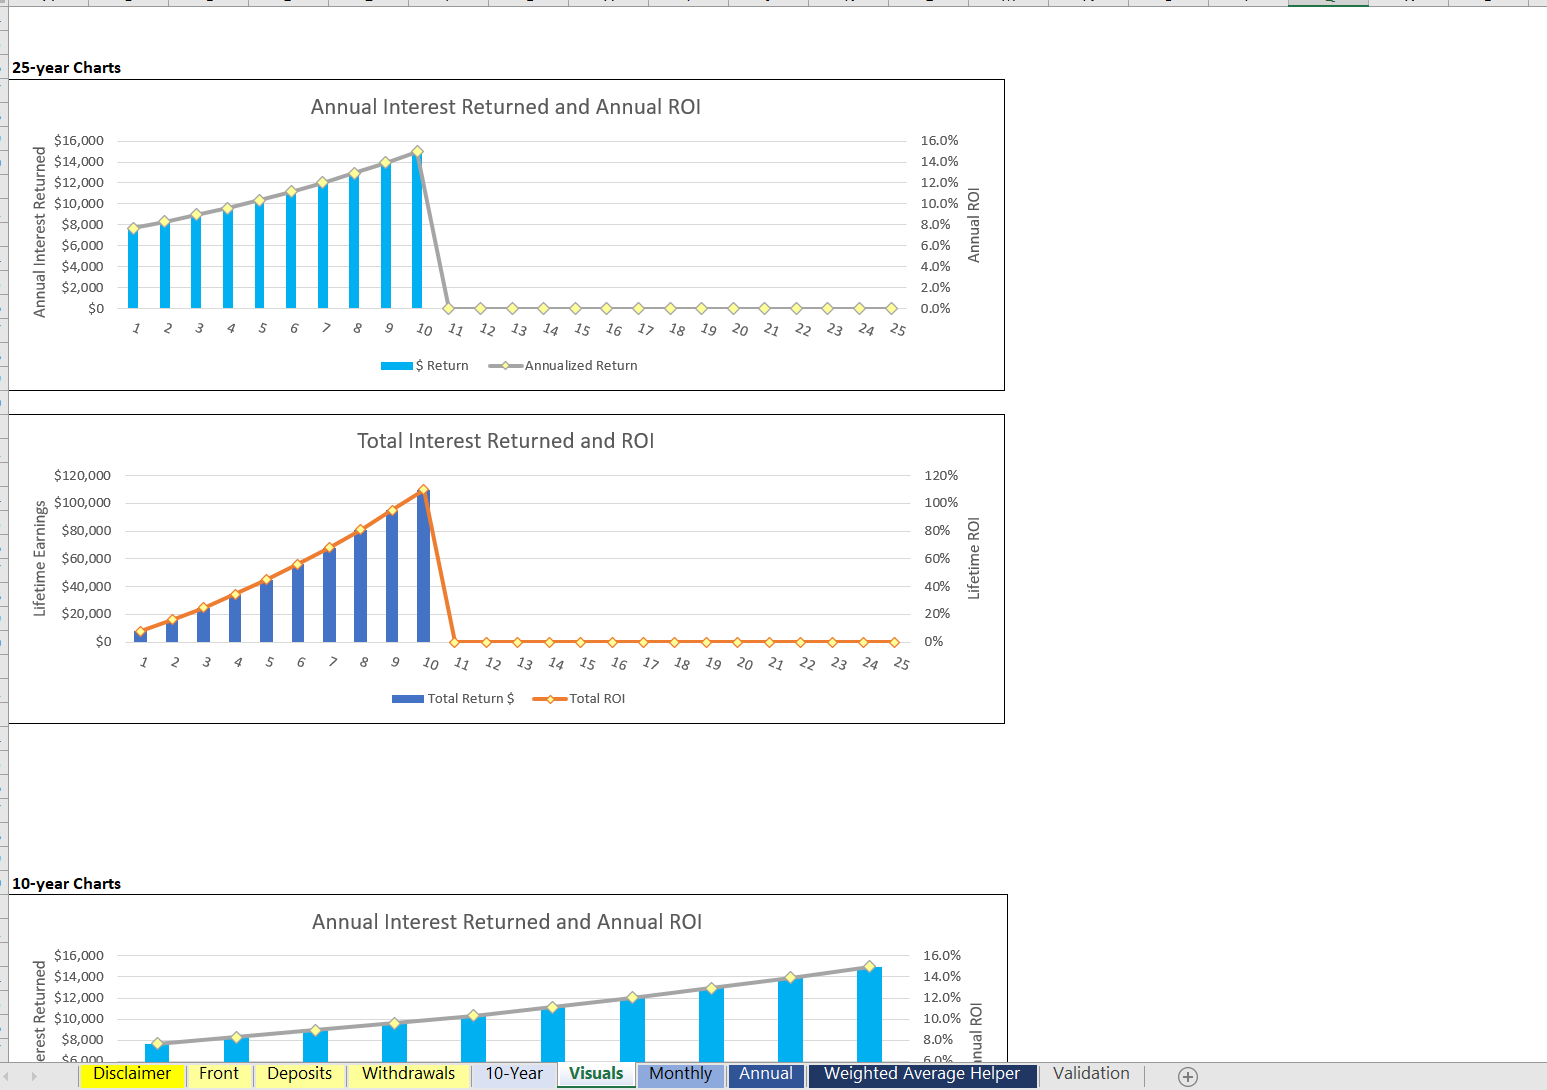Viewport: 1547px width, 1090px height.
Task: Click the Annual ROI axis title in 25-year chart
Action: click(x=974, y=226)
